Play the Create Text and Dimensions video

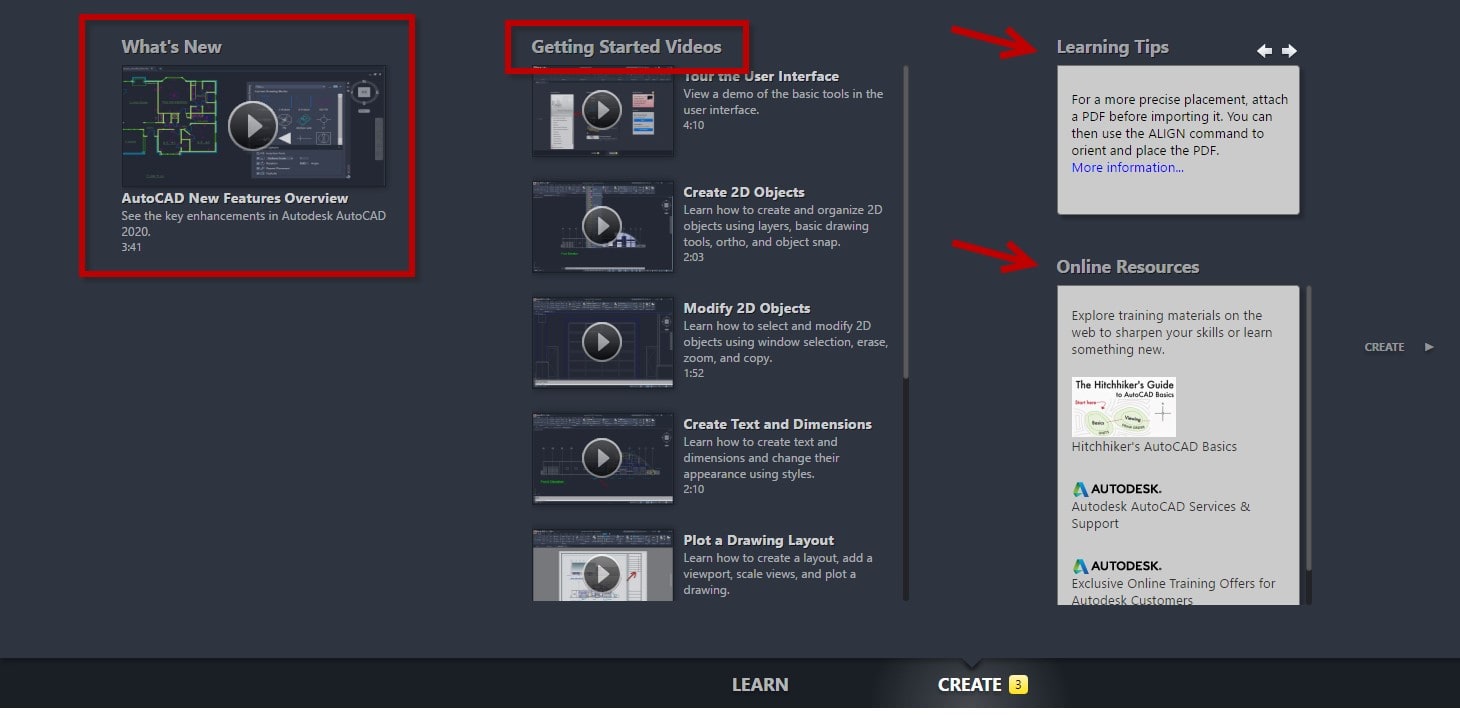[x=603, y=458]
